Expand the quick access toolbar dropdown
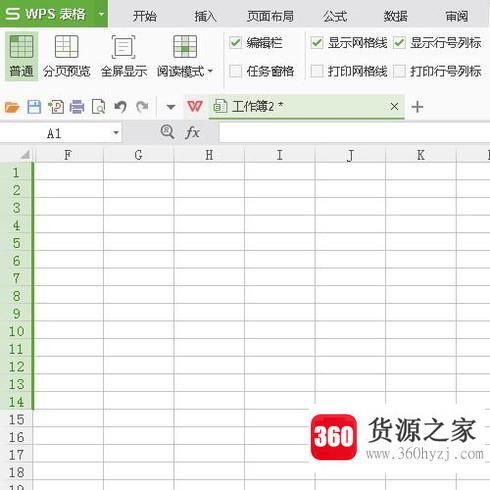490x490 pixels. (171, 107)
